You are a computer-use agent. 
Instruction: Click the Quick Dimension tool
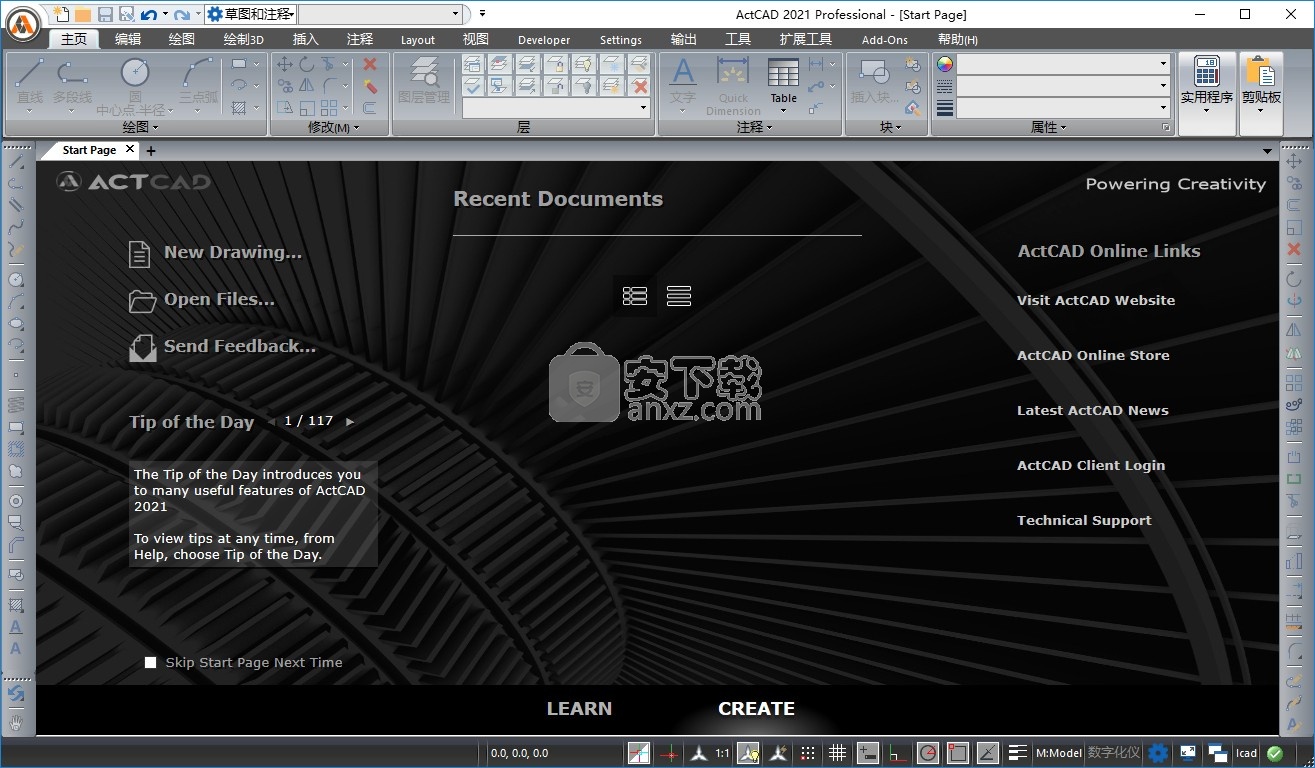733,86
